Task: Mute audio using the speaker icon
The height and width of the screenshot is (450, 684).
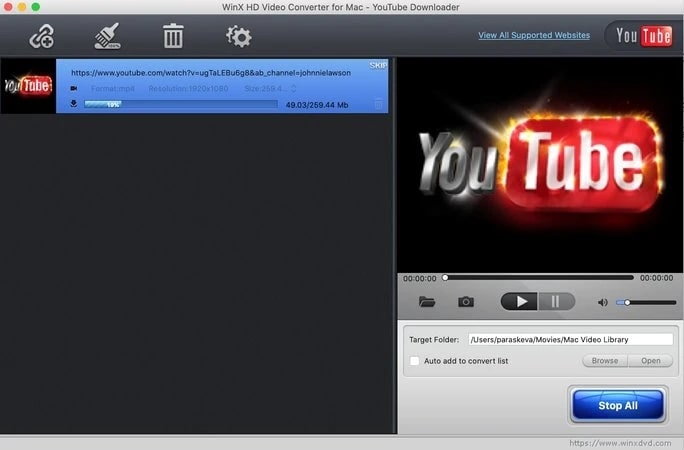Action: pyautogui.click(x=602, y=302)
